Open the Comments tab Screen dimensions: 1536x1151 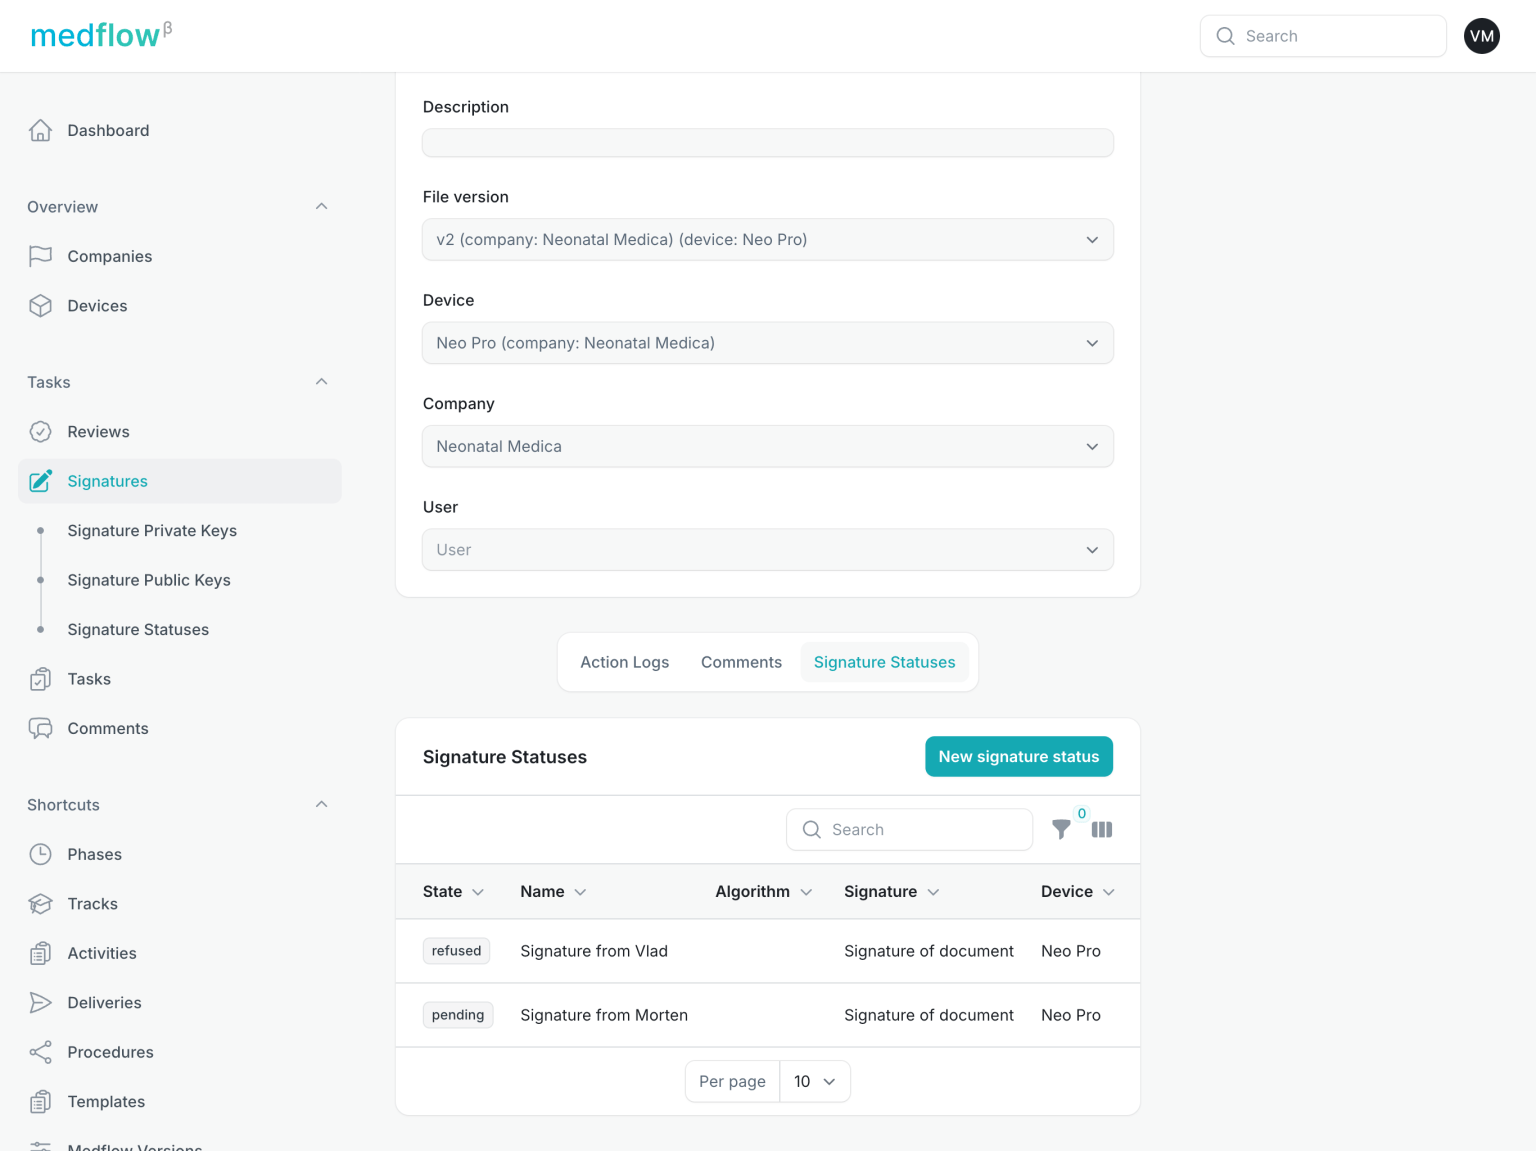tap(741, 661)
